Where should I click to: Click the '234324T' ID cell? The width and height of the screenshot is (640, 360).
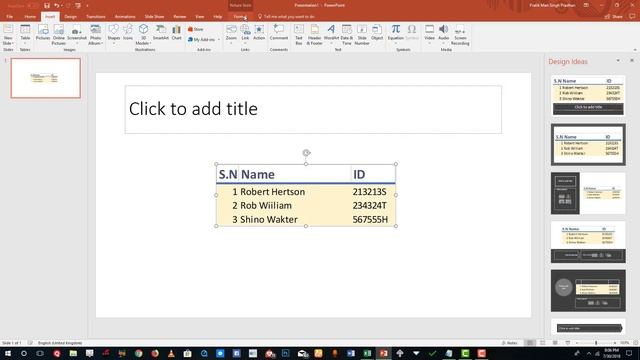click(x=369, y=206)
